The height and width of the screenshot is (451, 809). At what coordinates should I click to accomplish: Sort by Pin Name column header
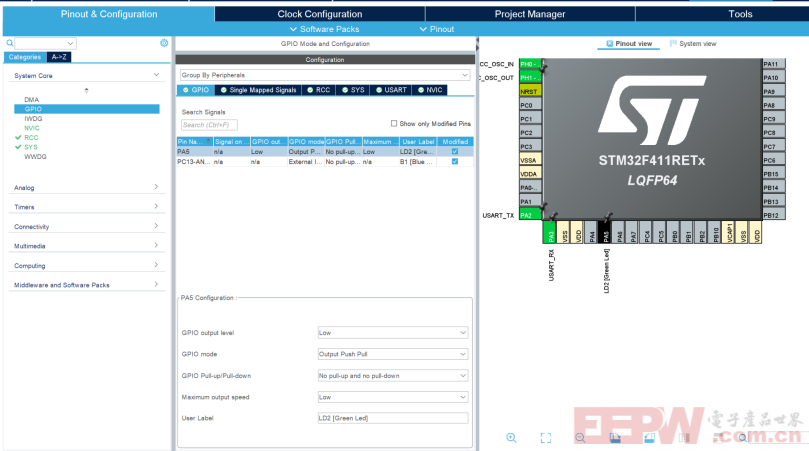(x=195, y=141)
